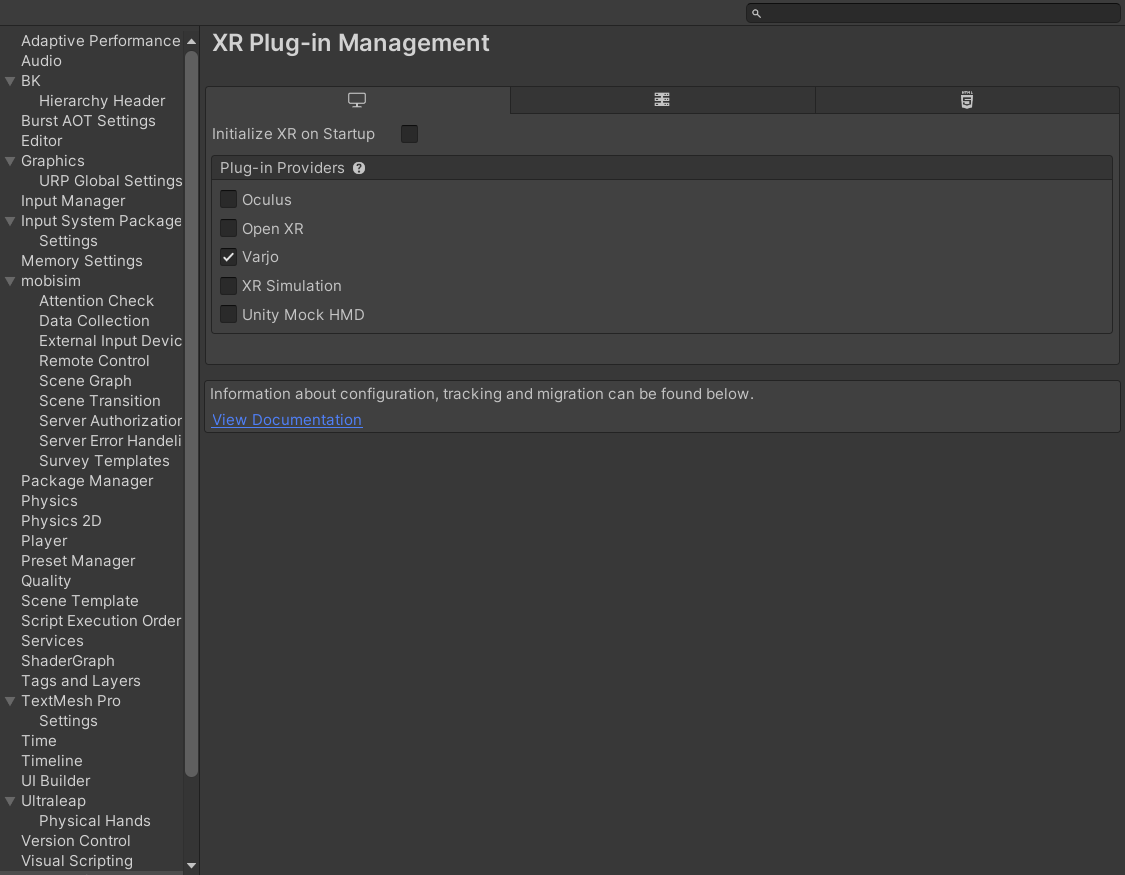Select URP Global Settings
The width and height of the screenshot is (1125, 875).
coord(110,181)
